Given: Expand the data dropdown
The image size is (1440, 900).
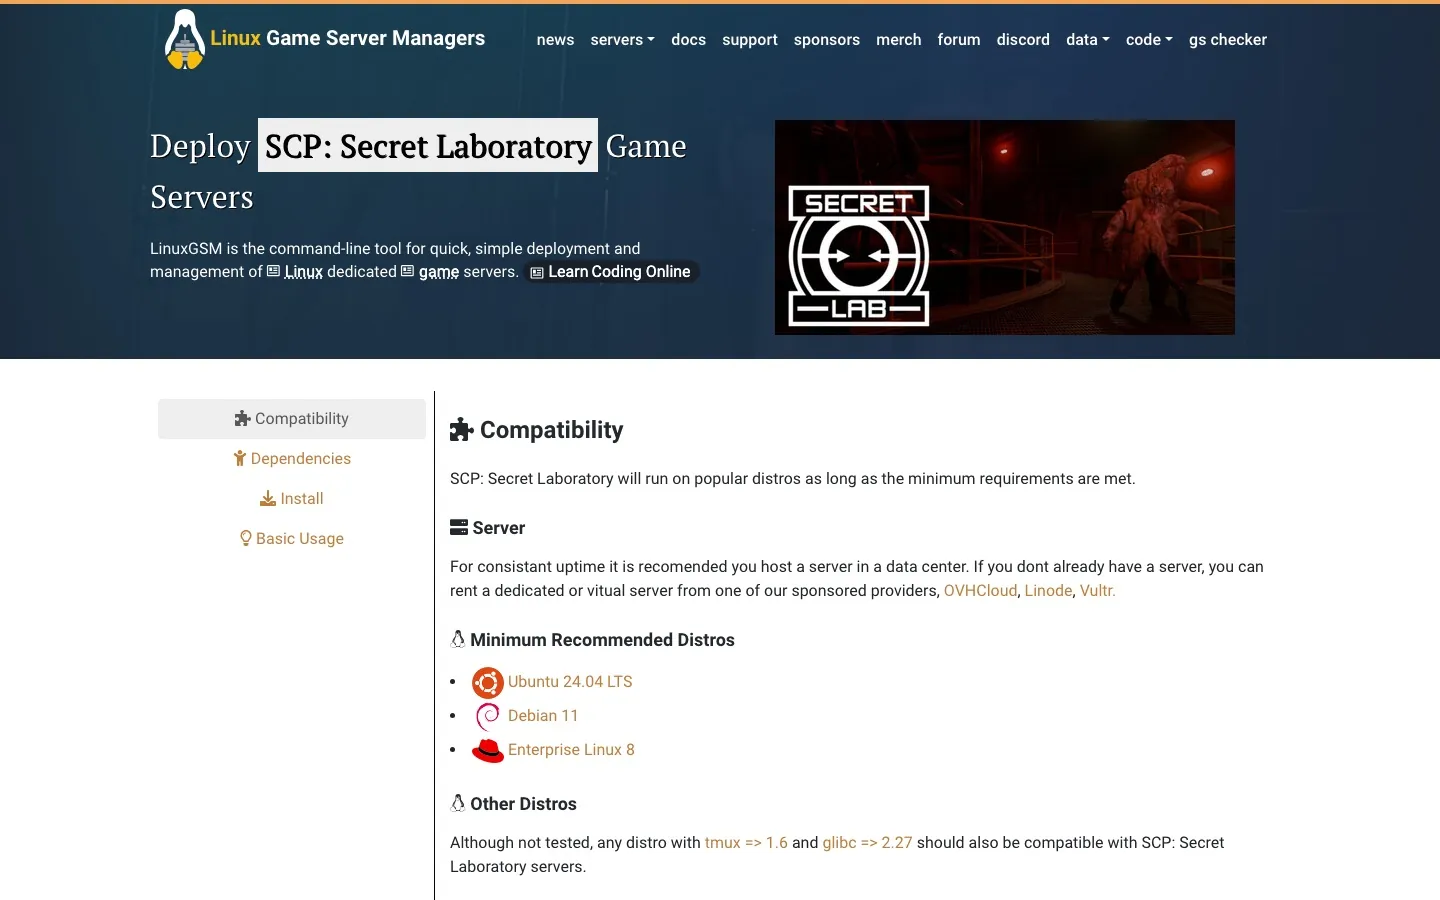Looking at the screenshot, I should 1088,40.
